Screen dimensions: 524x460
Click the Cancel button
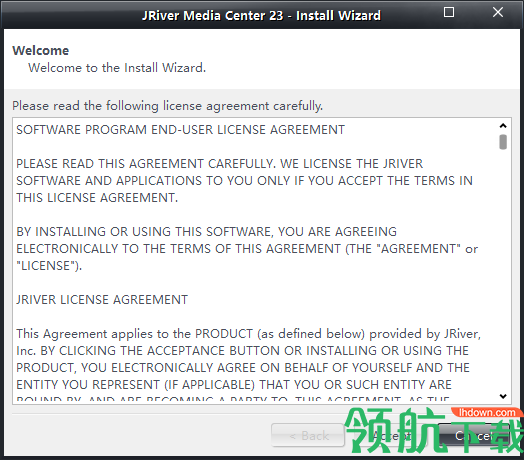pyautogui.click(x=474, y=435)
